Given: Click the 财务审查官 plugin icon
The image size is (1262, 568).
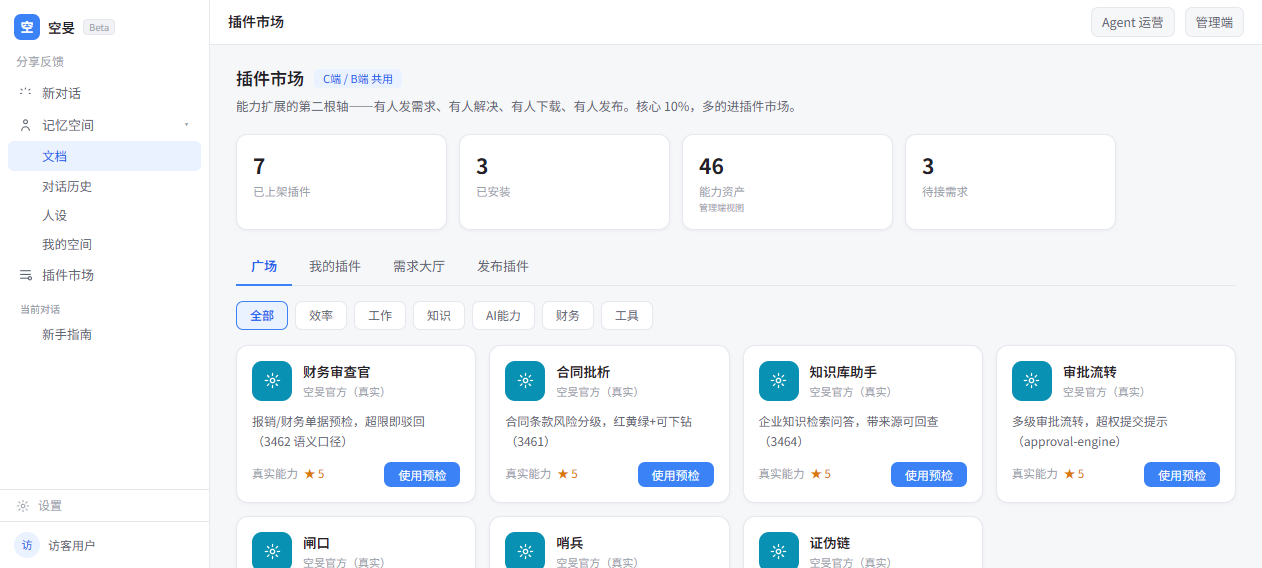Looking at the screenshot, I should [272, 381].
